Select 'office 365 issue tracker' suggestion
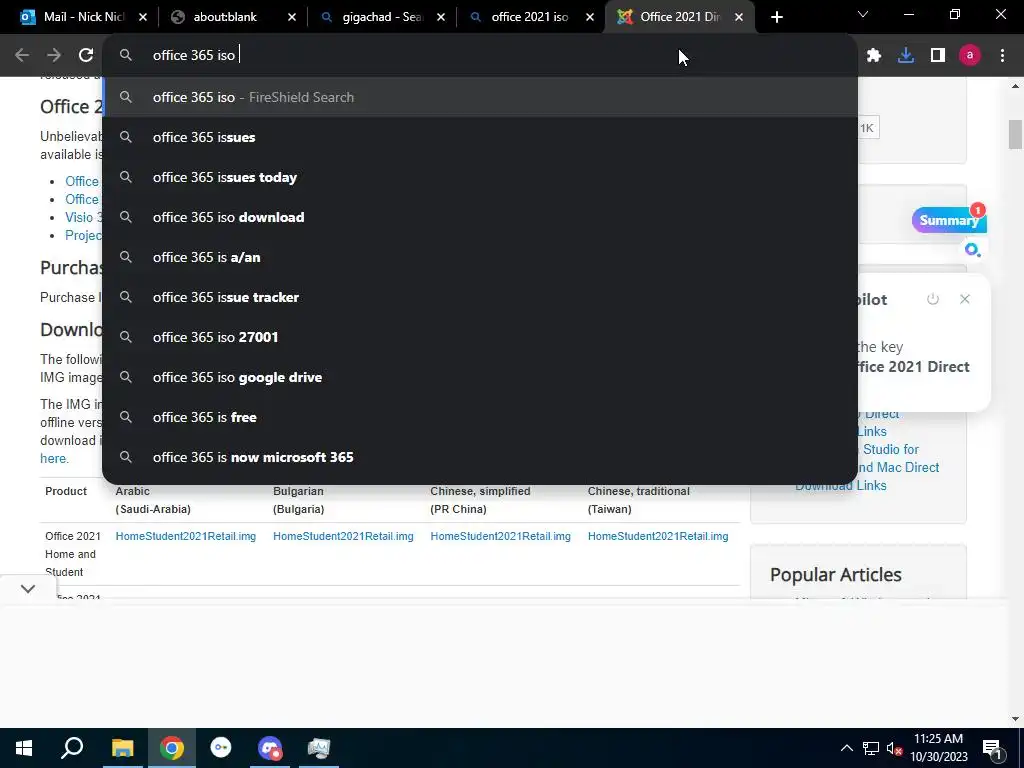 click(480, 297)
